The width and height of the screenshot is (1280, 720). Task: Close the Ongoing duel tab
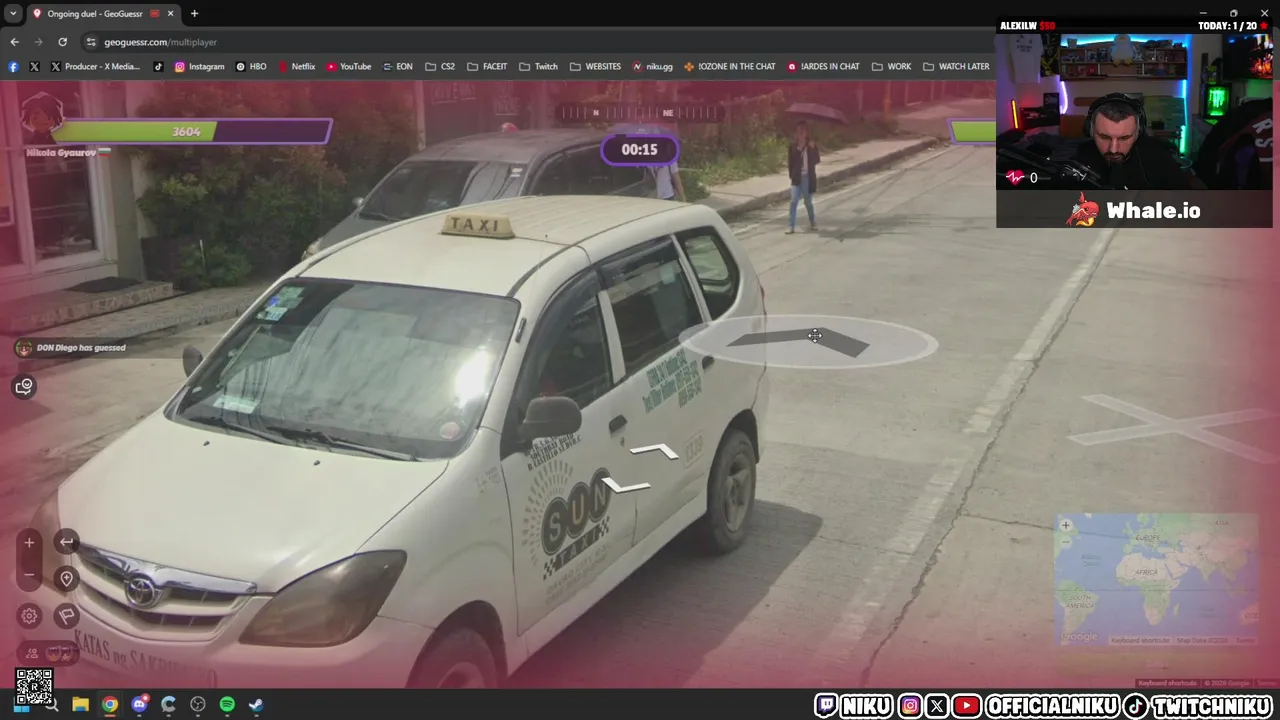point(170,13)
